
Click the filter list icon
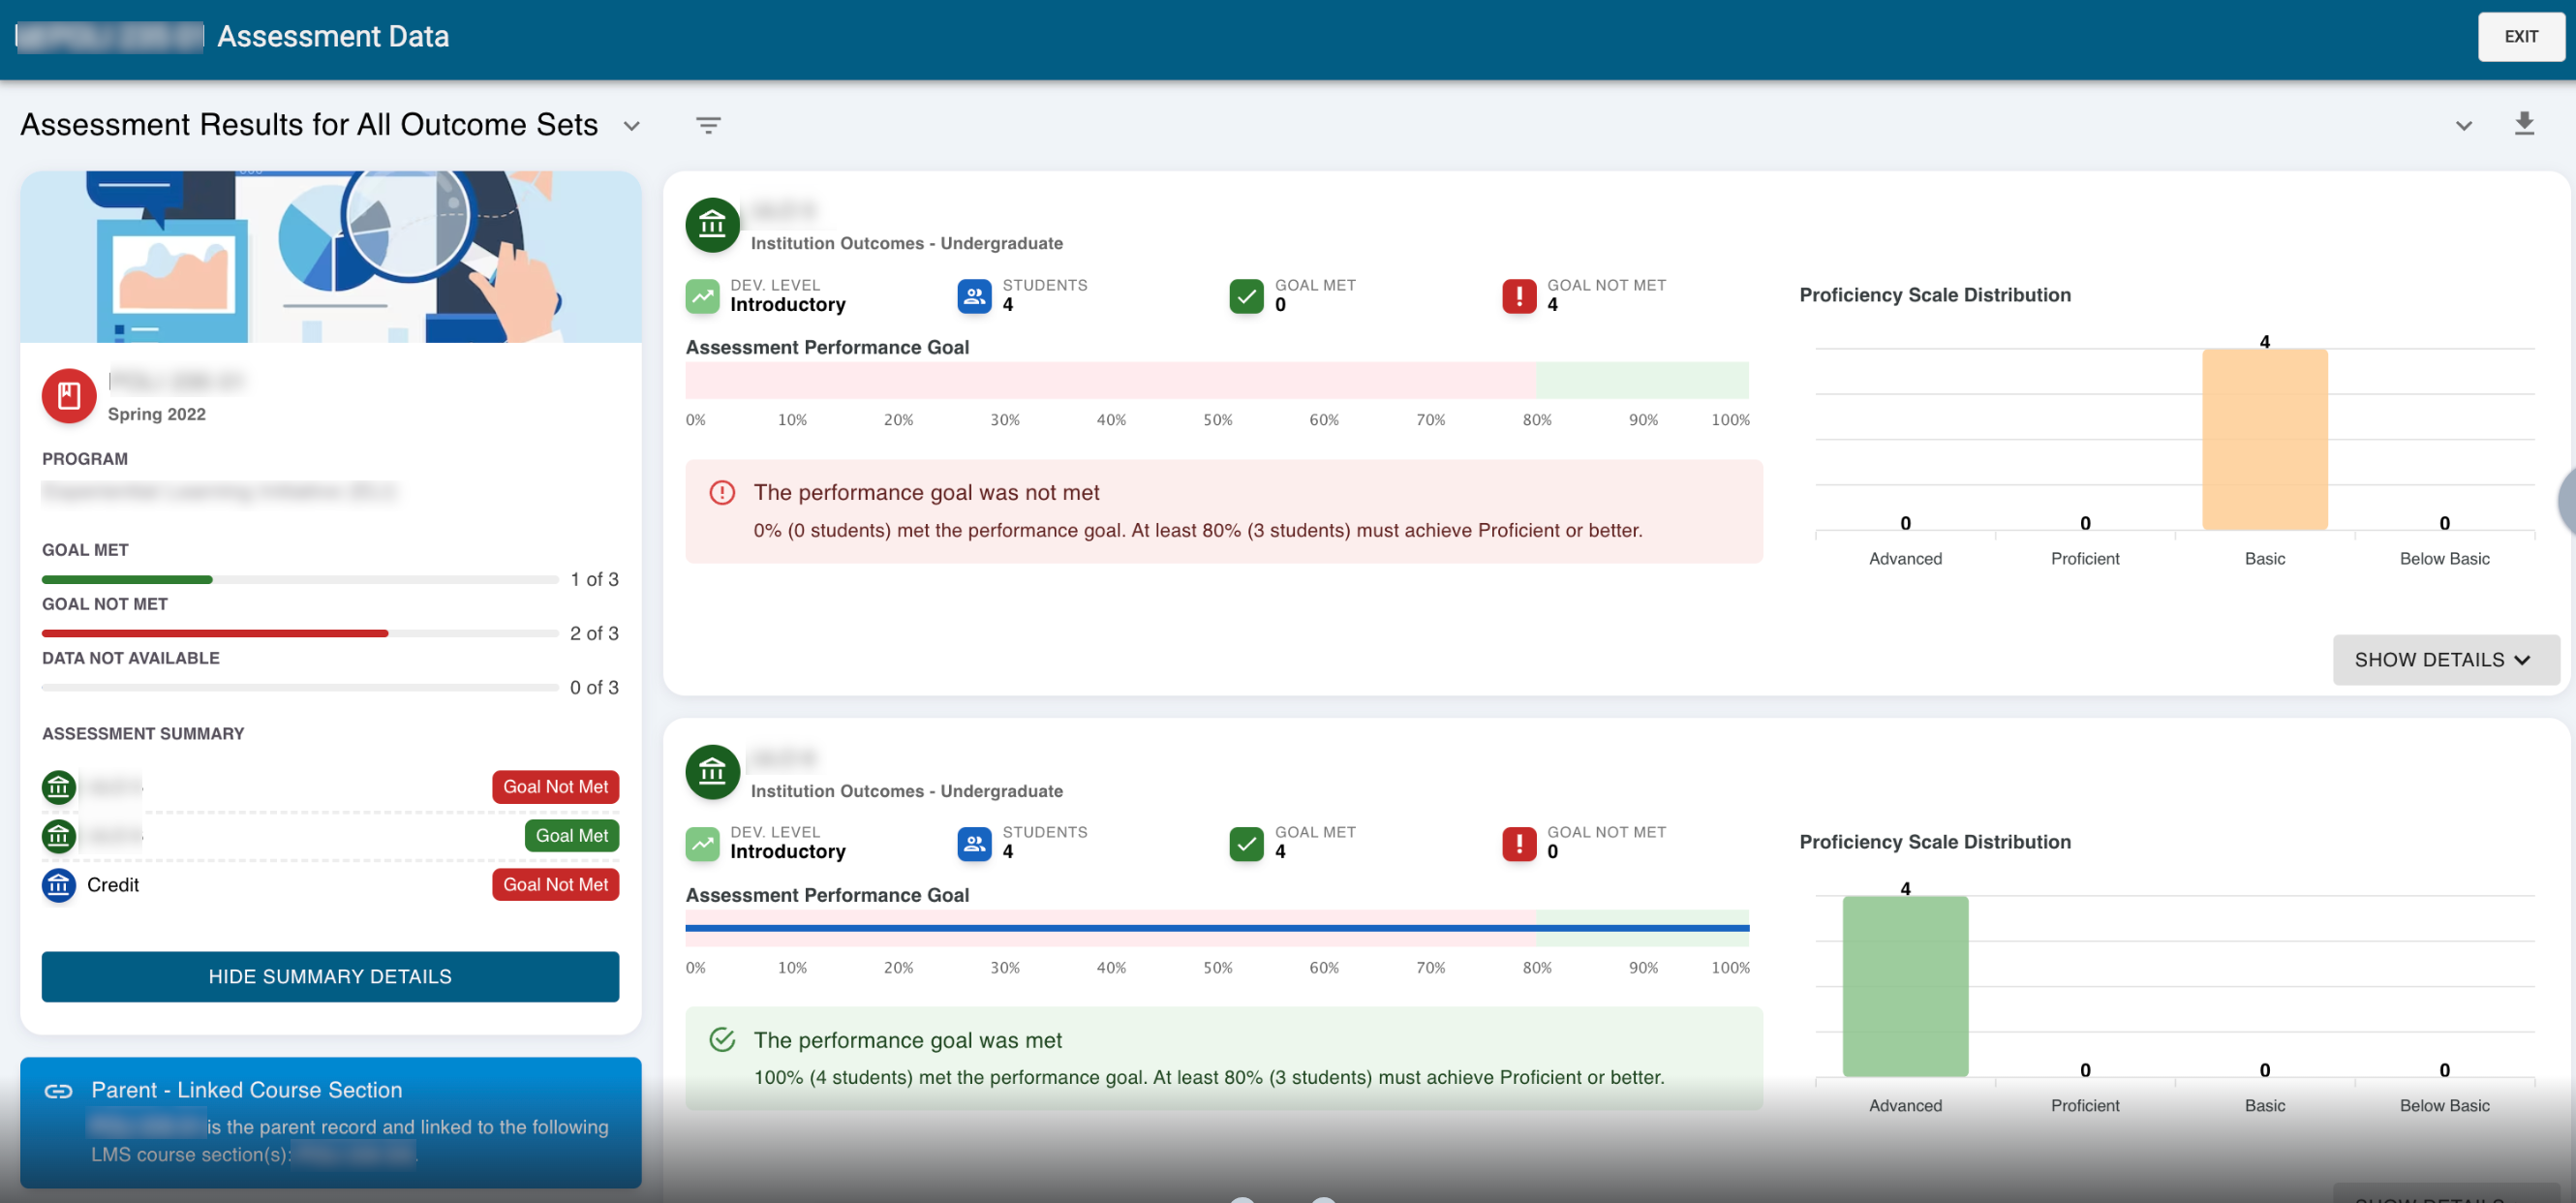[x=708, y=125]
